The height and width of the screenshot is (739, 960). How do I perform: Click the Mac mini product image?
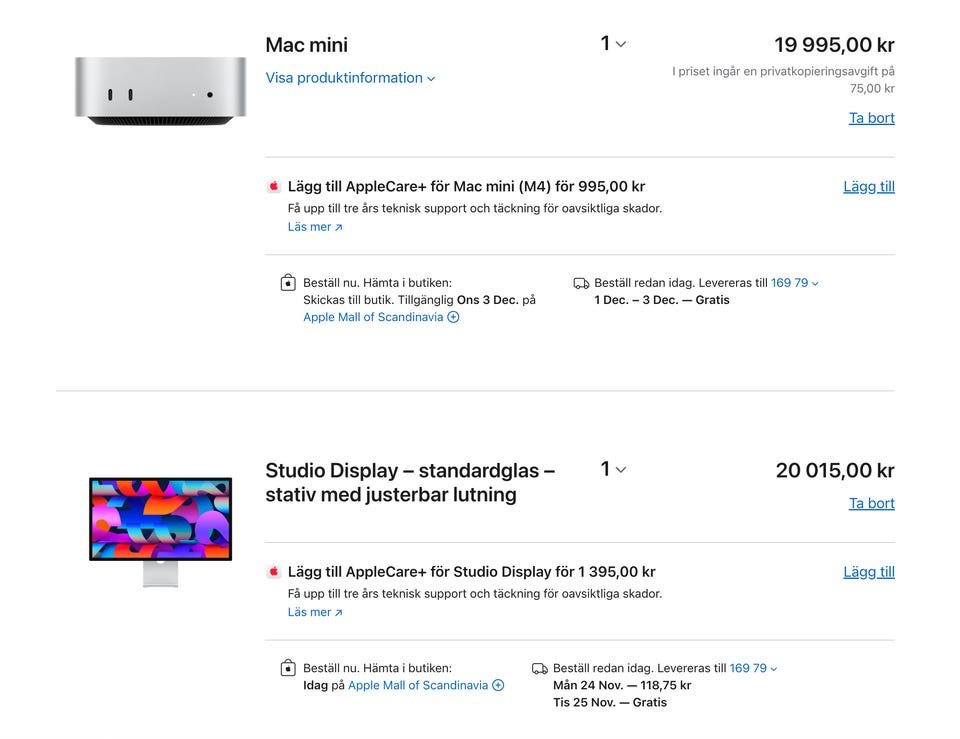click(x=160, y=91)
